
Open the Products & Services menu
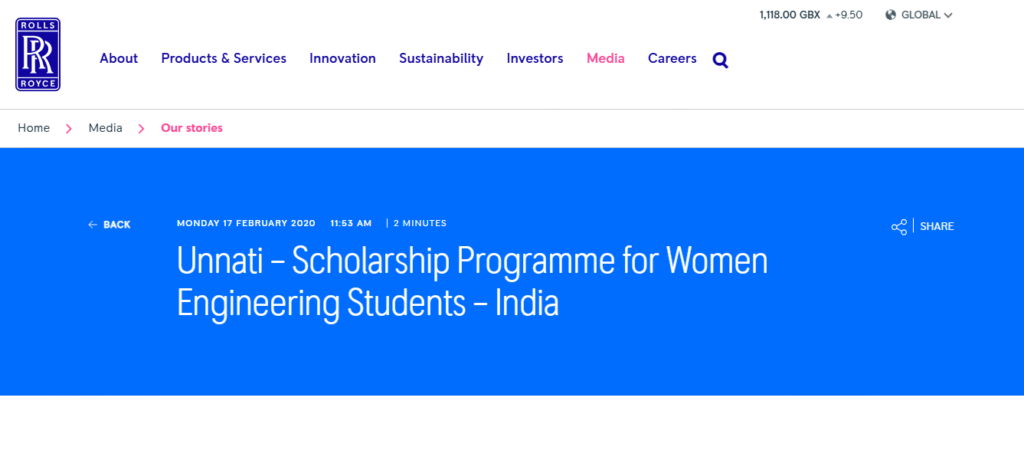click(224, 58)
